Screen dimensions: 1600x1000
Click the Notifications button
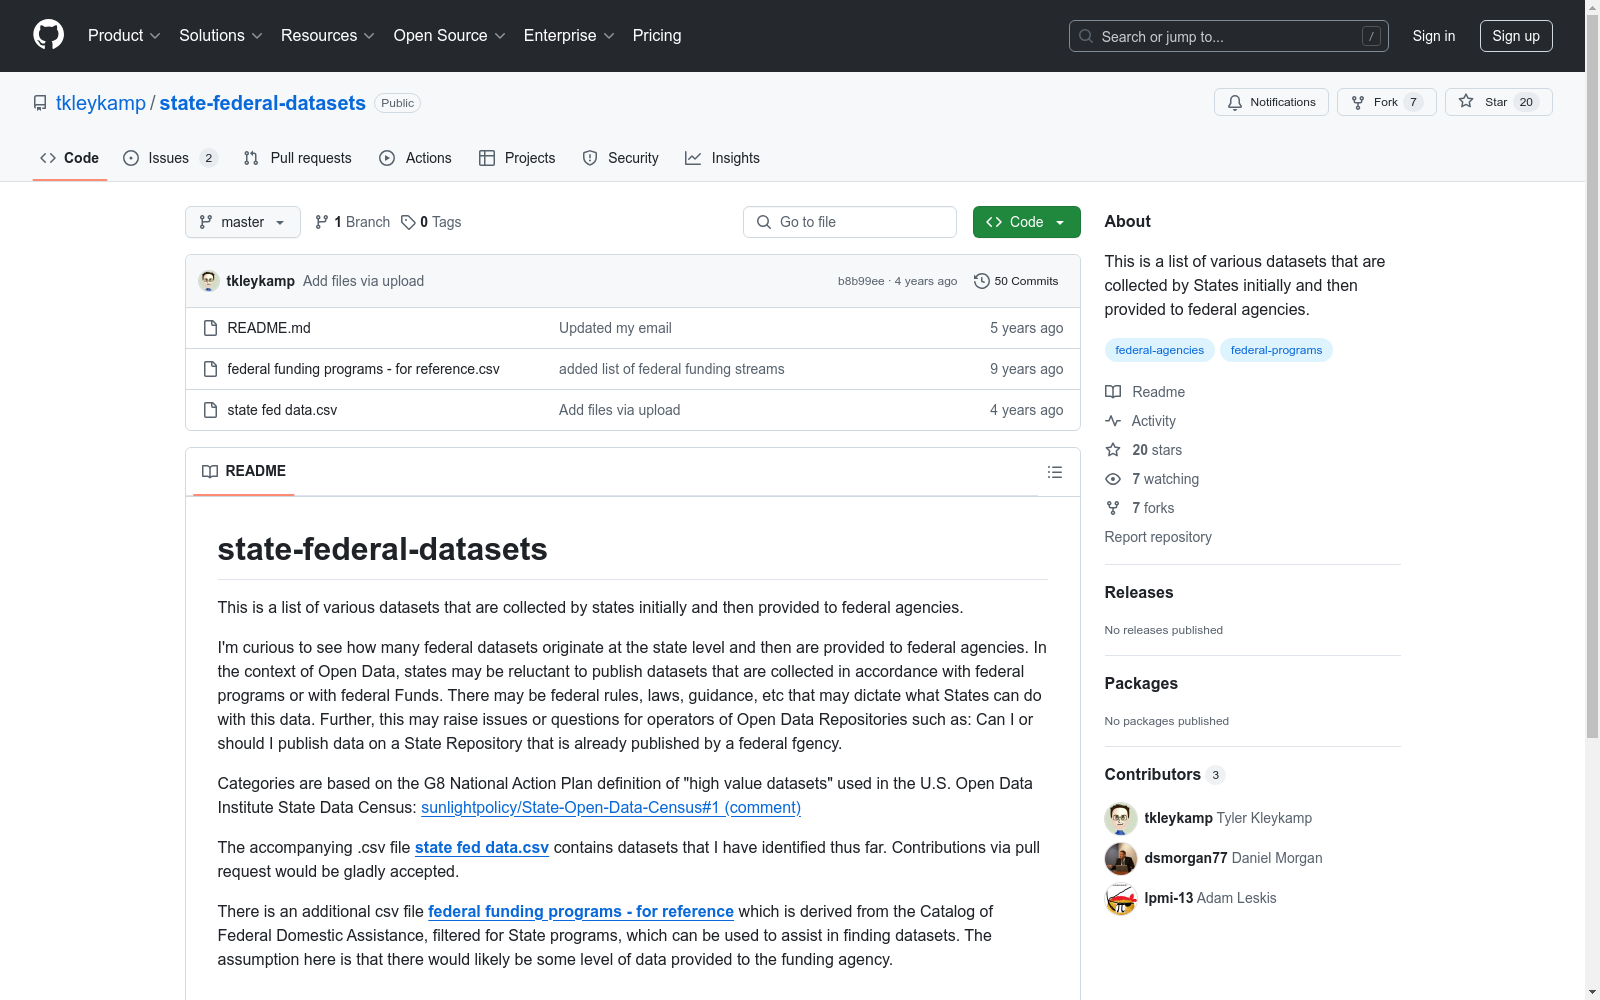1271,102
